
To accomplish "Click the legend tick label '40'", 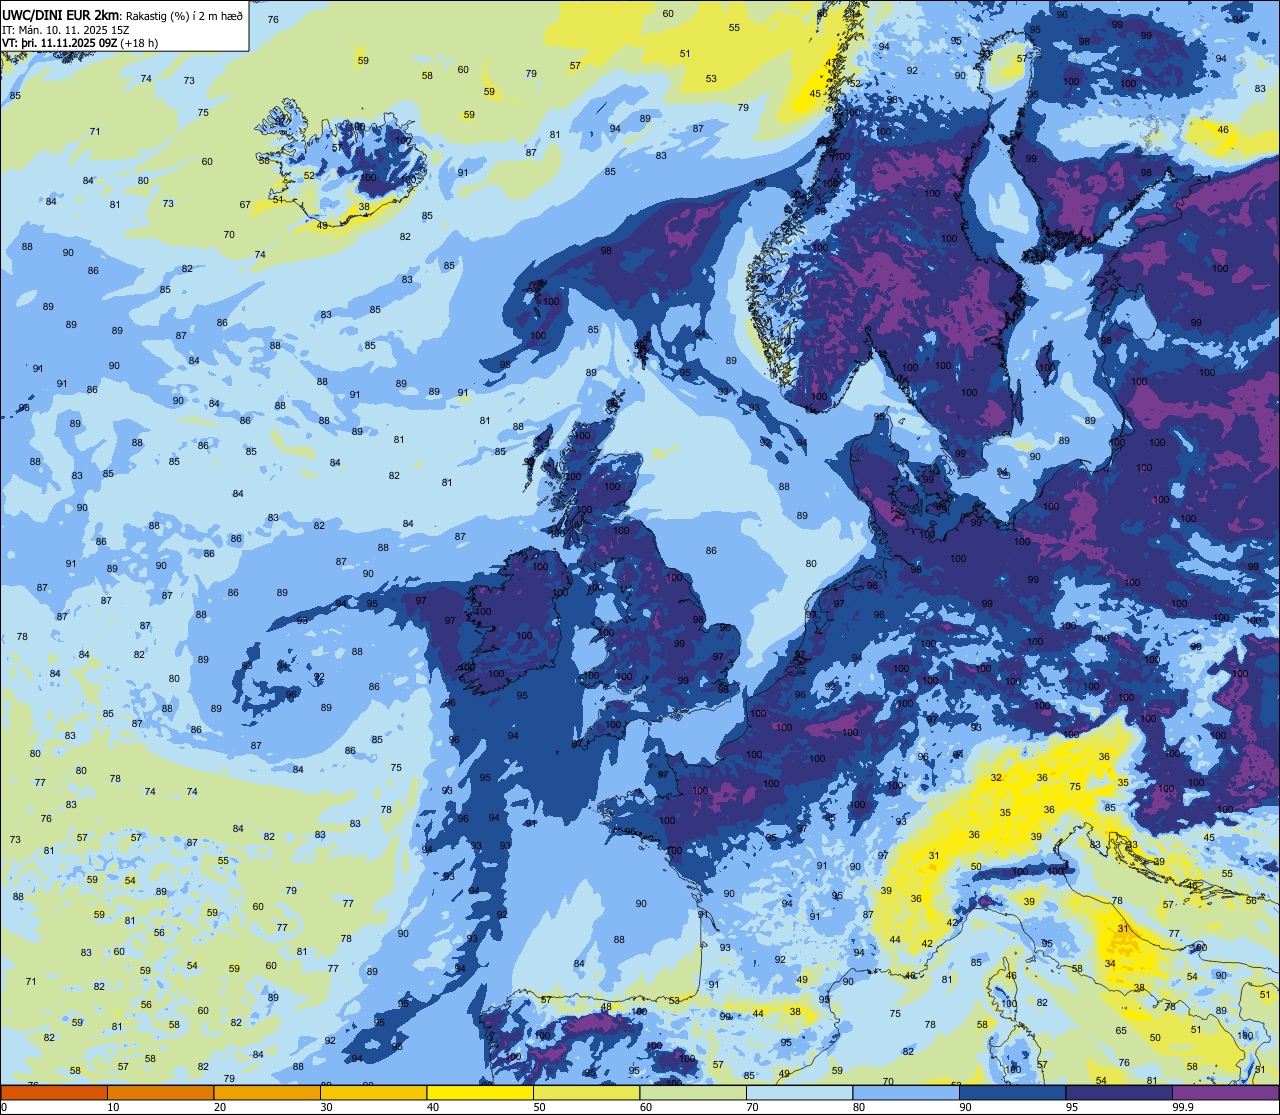I will tap(433, 1107).
